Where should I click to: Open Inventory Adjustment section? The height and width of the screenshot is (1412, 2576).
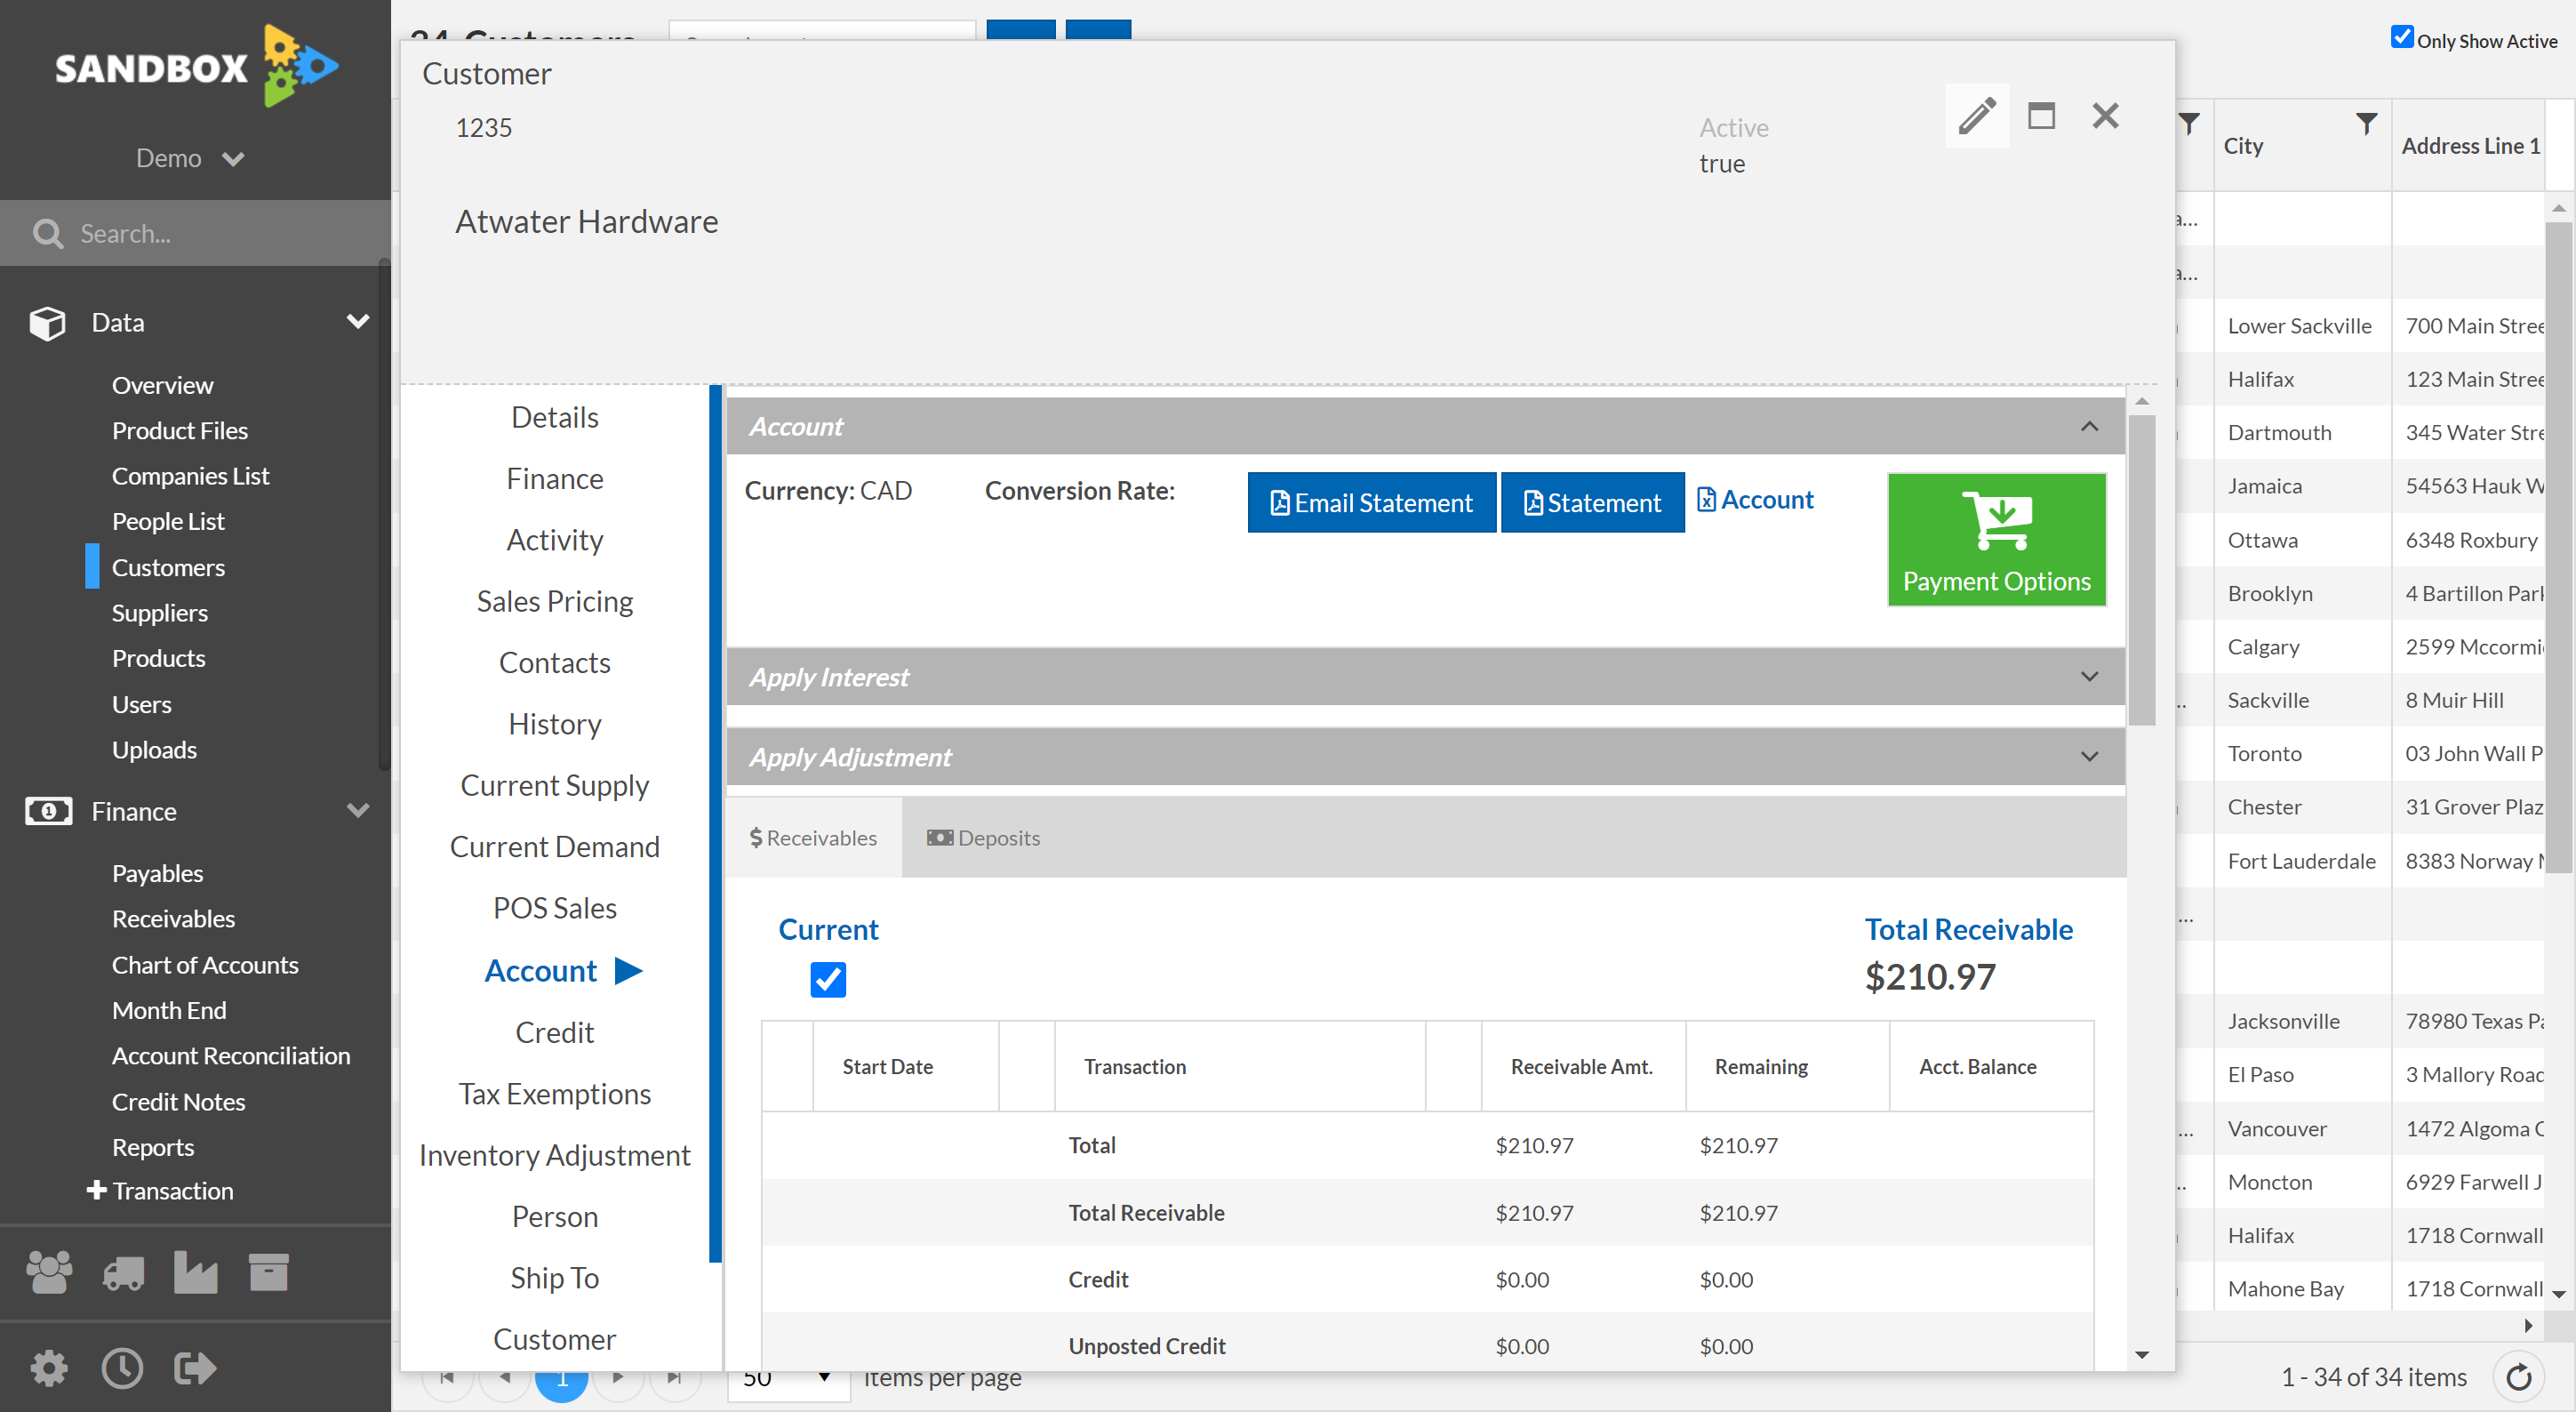[554, 1156]
